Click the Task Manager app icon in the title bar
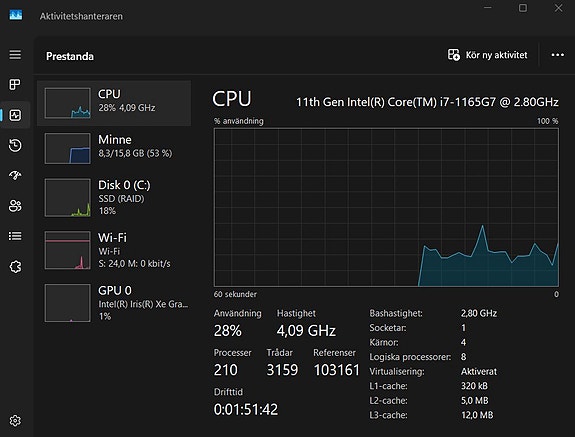This screenshot has width=575, height=437. [x=16, y=15]
